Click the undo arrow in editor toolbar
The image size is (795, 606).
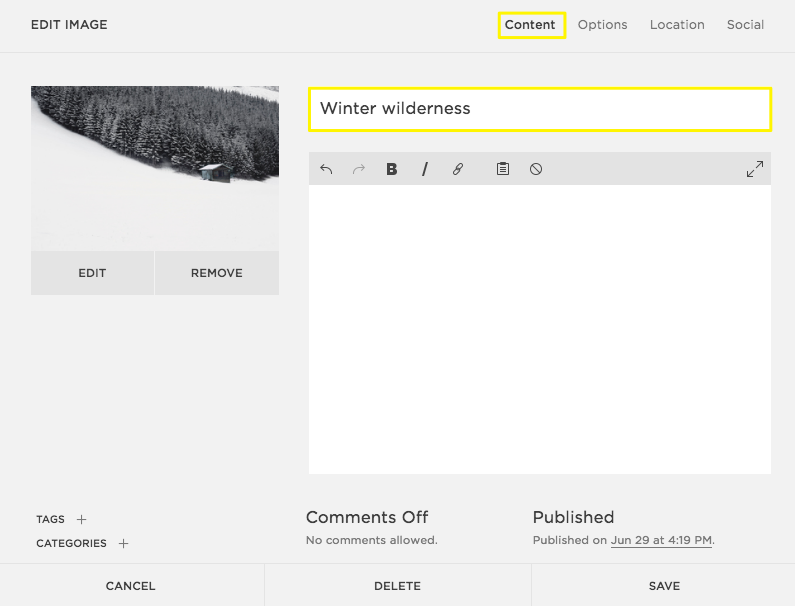point(326,169)
